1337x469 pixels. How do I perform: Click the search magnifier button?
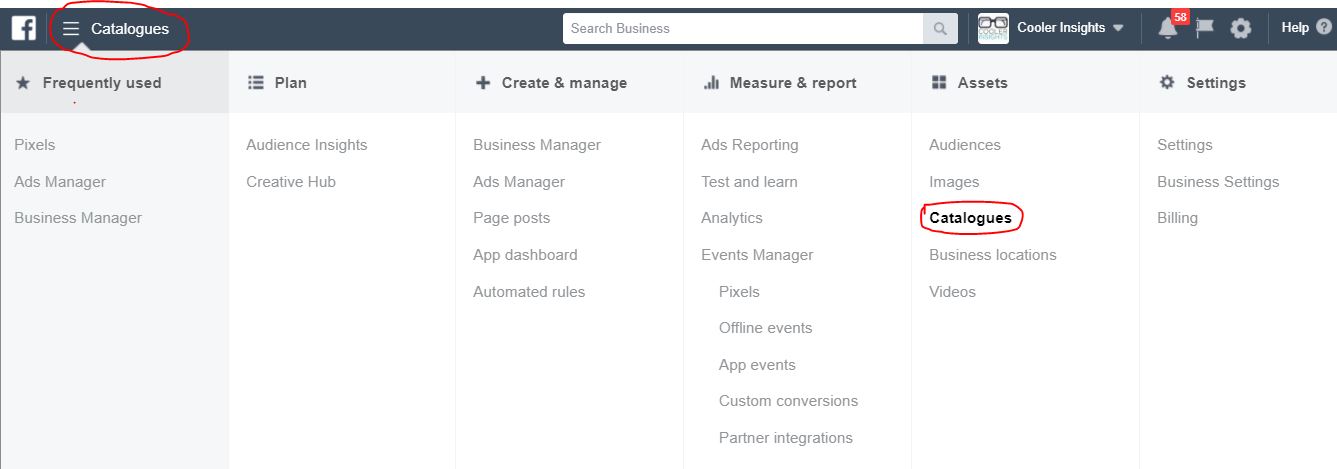[x=940, y=29]
